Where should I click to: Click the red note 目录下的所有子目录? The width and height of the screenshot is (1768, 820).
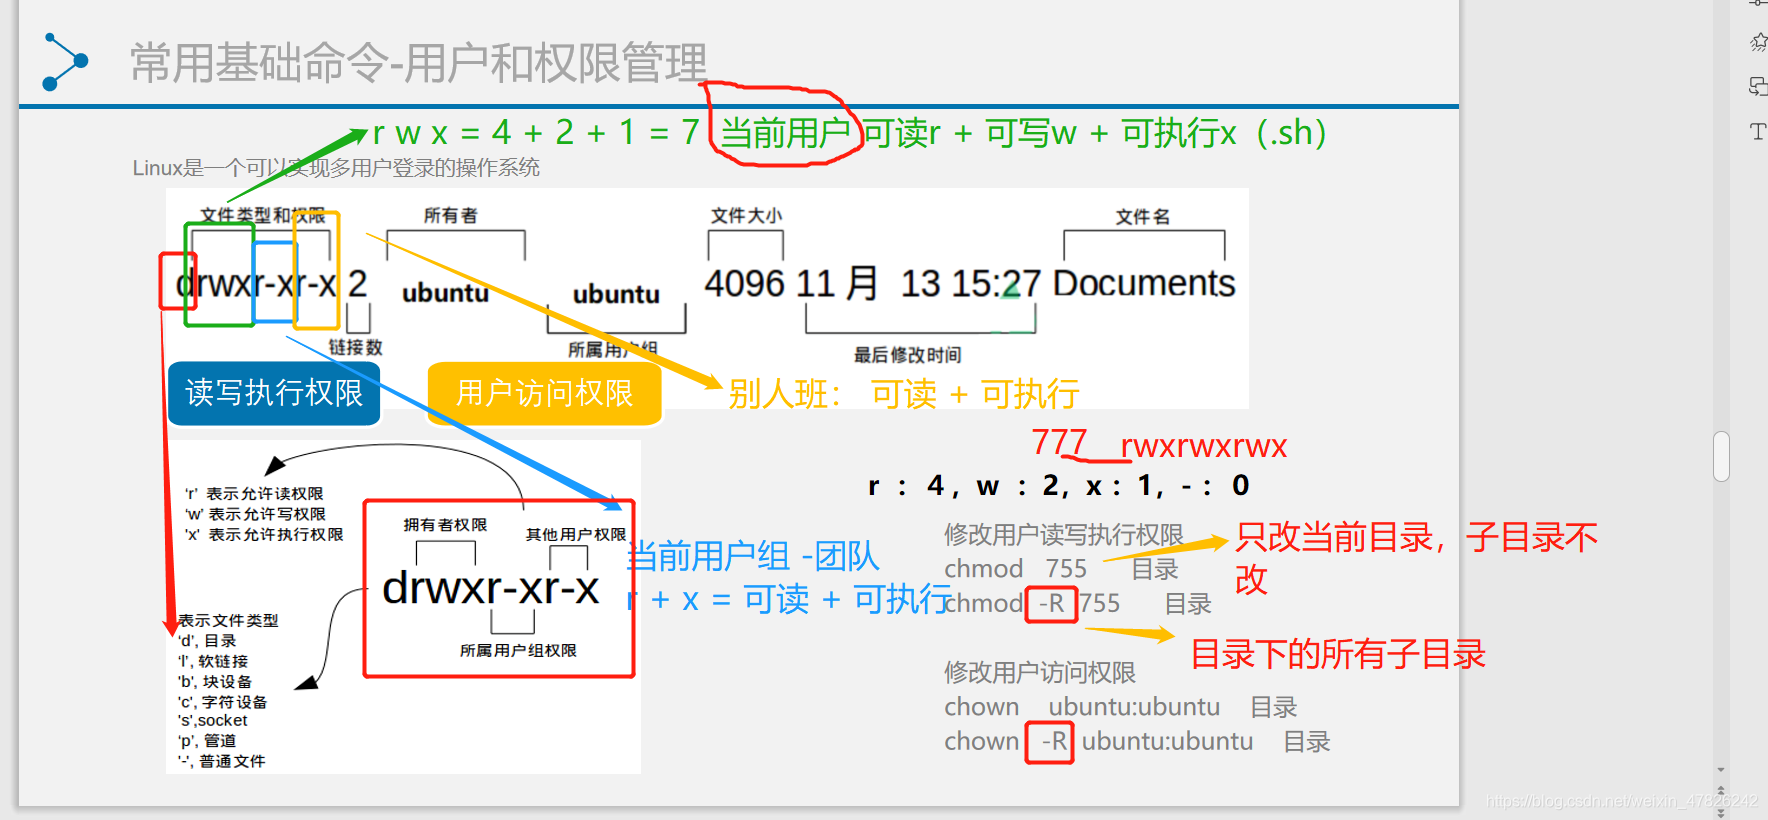tap(1338, 654)
